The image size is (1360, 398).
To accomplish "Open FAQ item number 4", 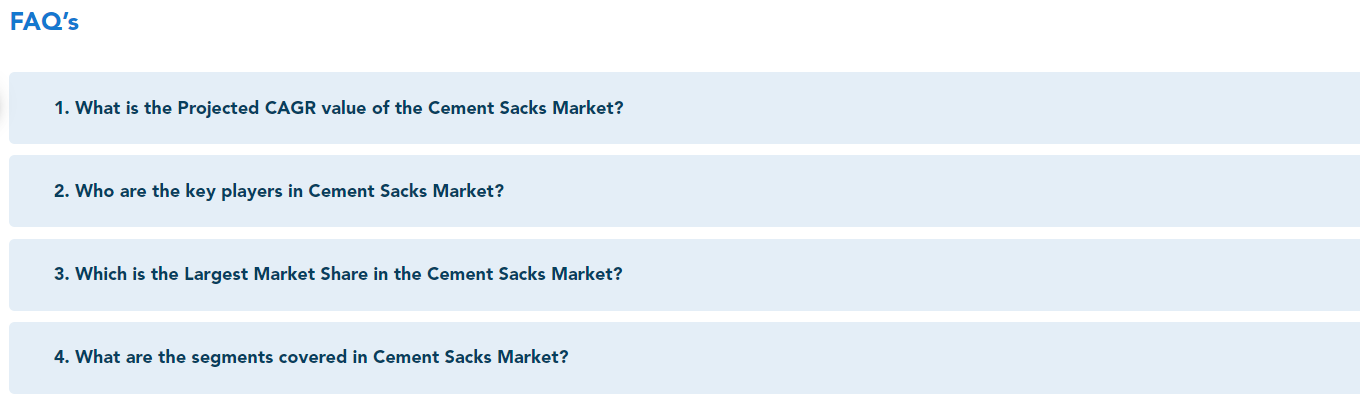I will coord(684,357).
